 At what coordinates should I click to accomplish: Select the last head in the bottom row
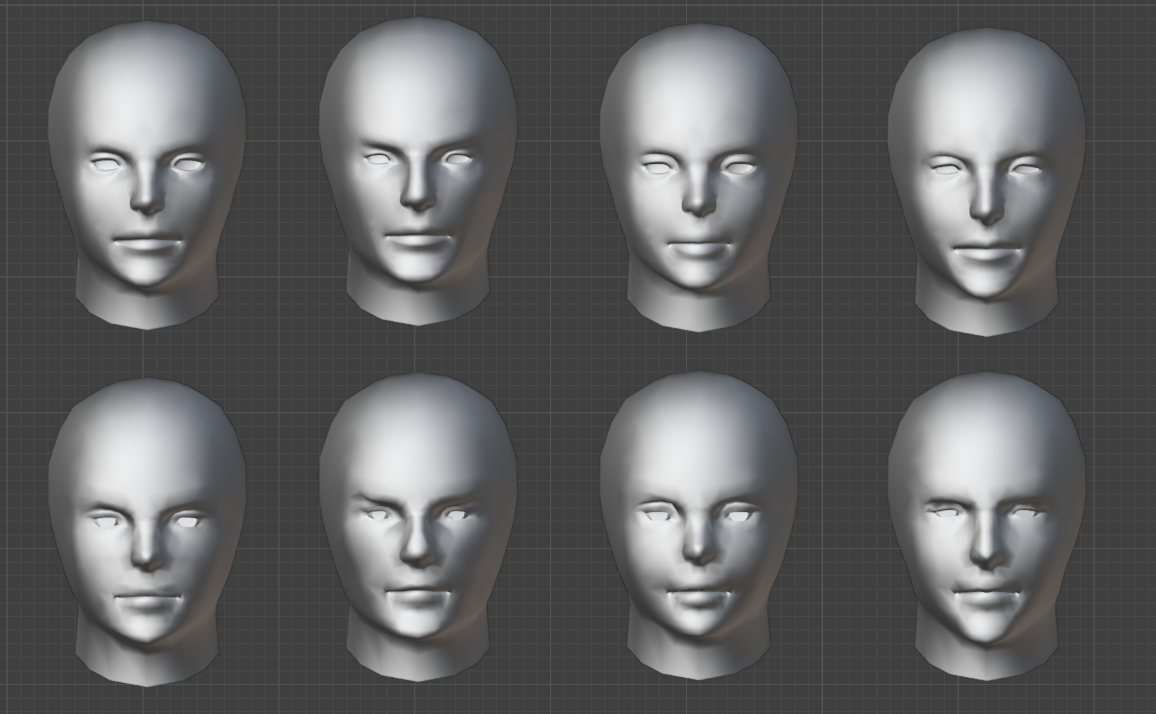click(986, 527)
